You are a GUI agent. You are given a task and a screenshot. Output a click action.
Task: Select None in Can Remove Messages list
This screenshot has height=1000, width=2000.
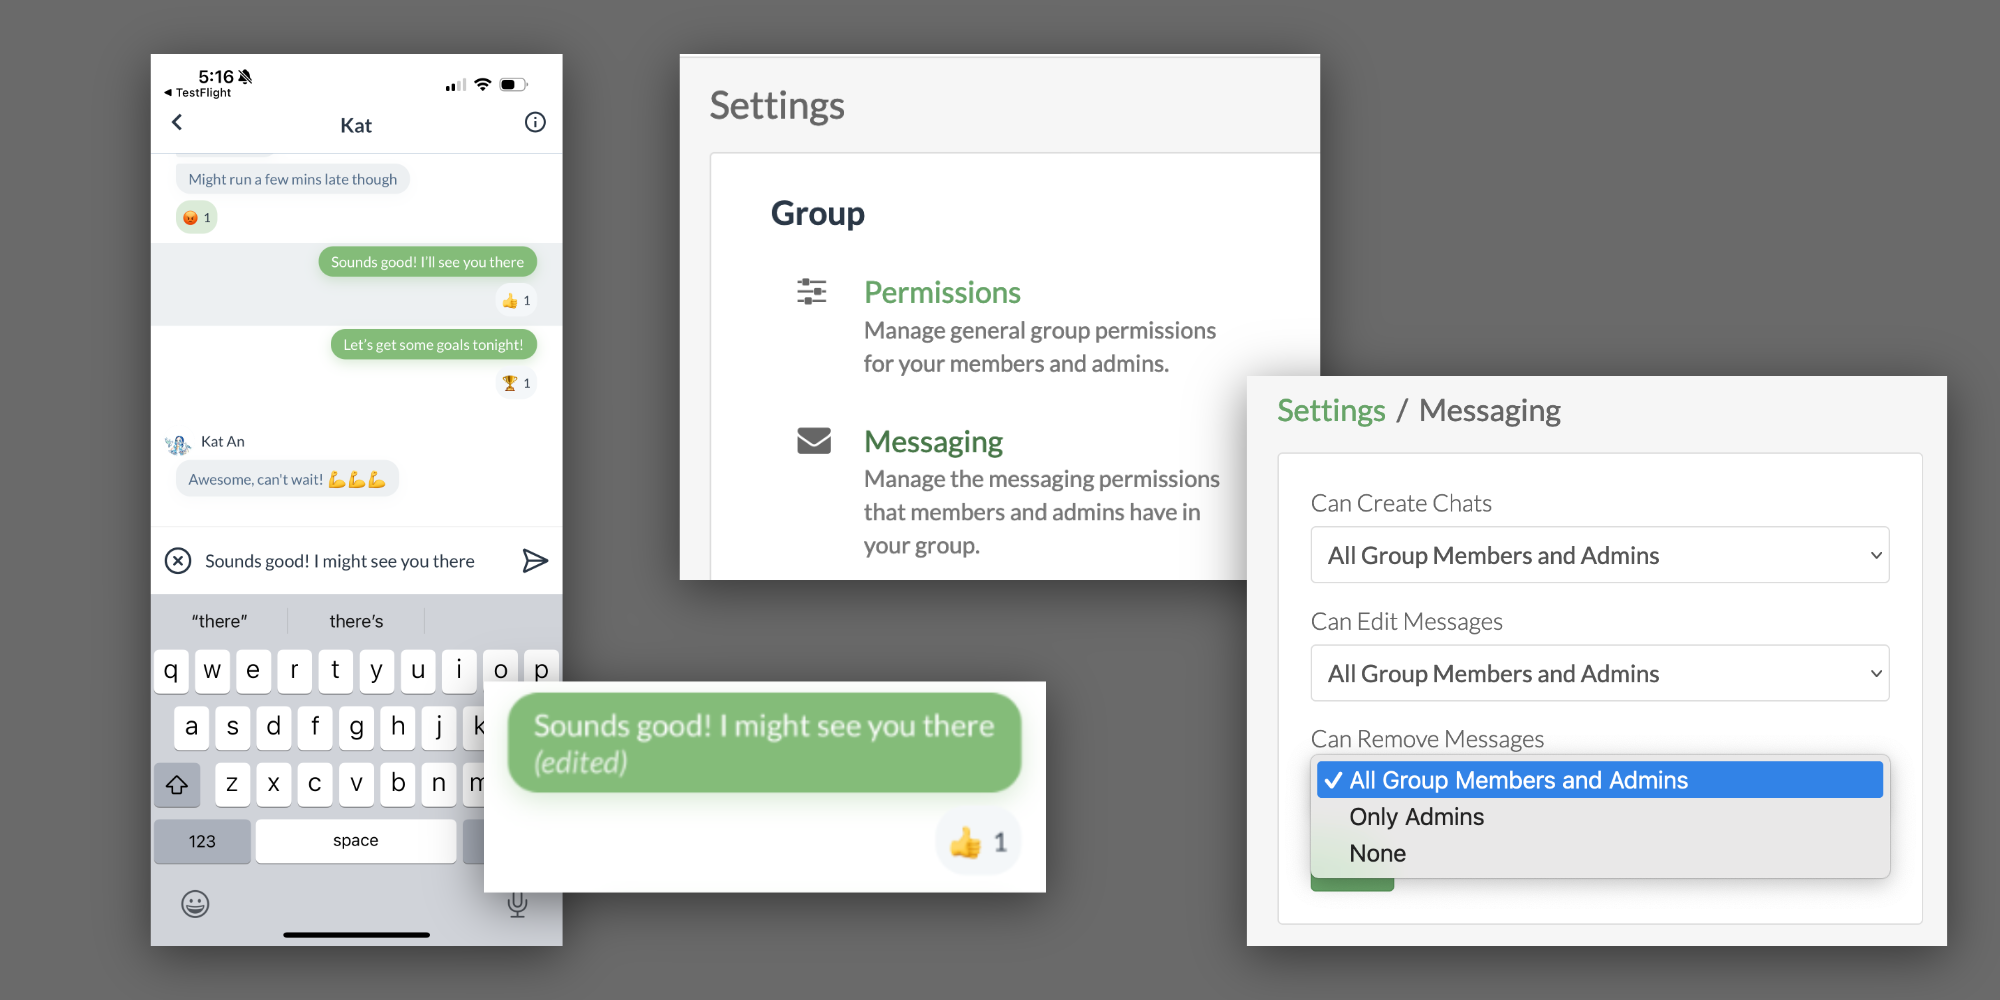pyautogui.click(x=1377, y=854)
